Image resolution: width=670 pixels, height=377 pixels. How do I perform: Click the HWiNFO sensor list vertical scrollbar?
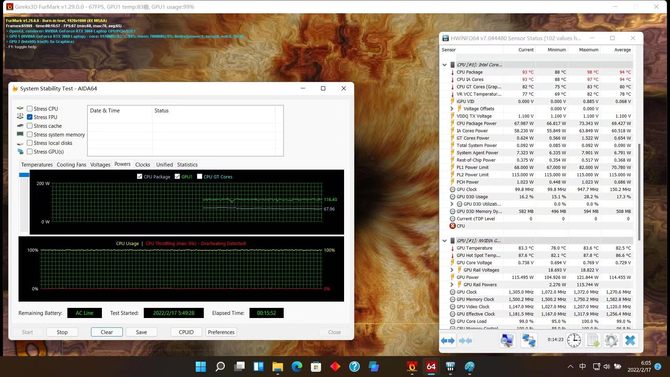[x=639, y=191]
